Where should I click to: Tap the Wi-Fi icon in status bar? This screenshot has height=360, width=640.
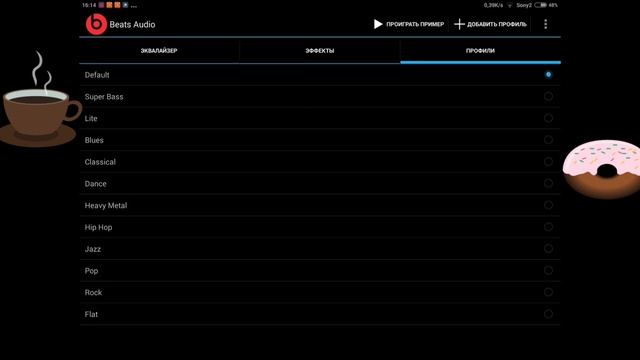[x=509, y=5]
